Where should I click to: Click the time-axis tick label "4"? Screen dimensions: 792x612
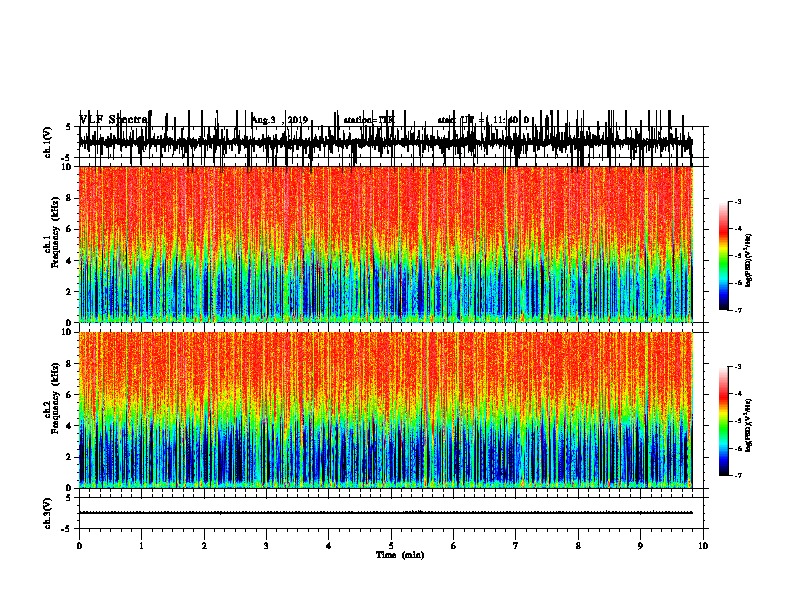coord(329,546)
